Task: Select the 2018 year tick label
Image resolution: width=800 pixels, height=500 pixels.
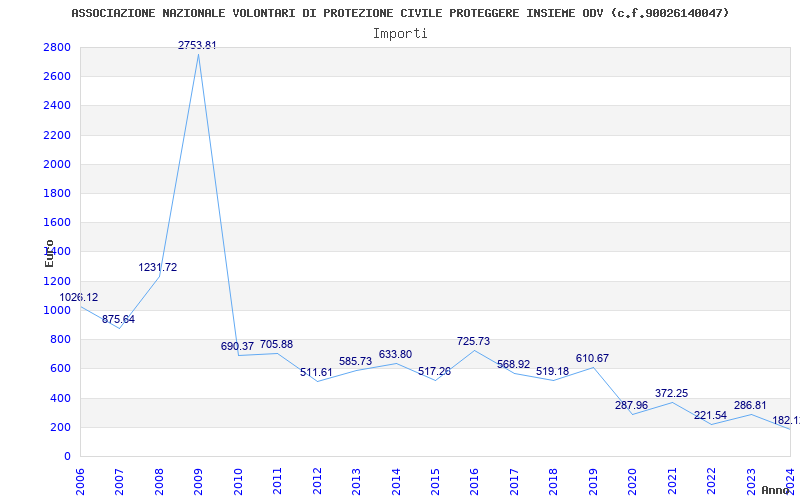Action: click(x=554, y=482)
